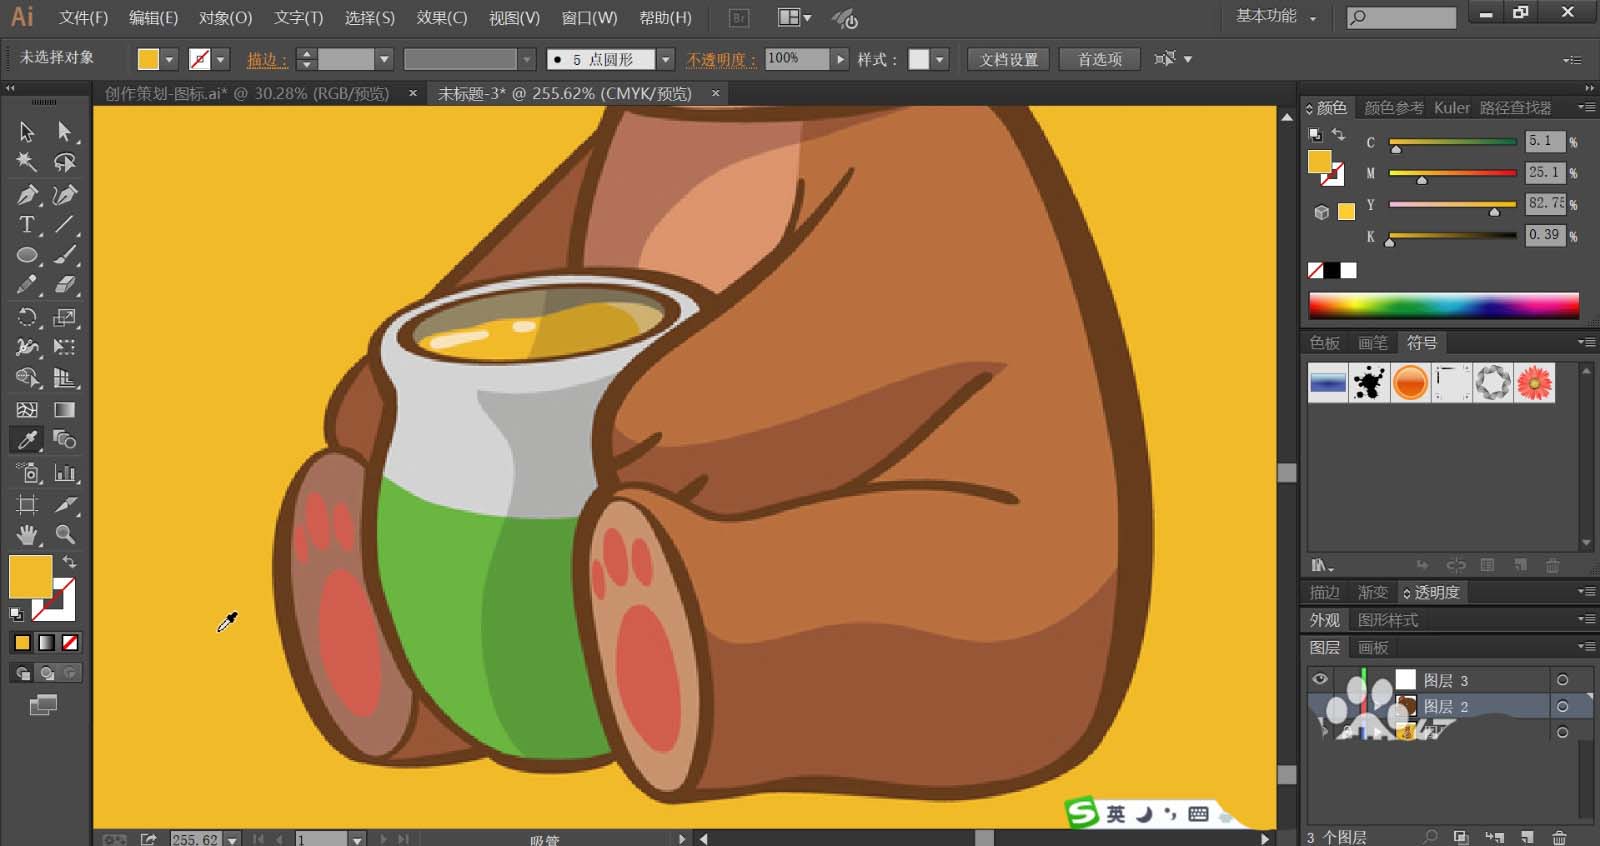Set toolbox paint mode to Color
Screen dimensions: 1600x846
[x=22, y=642]
